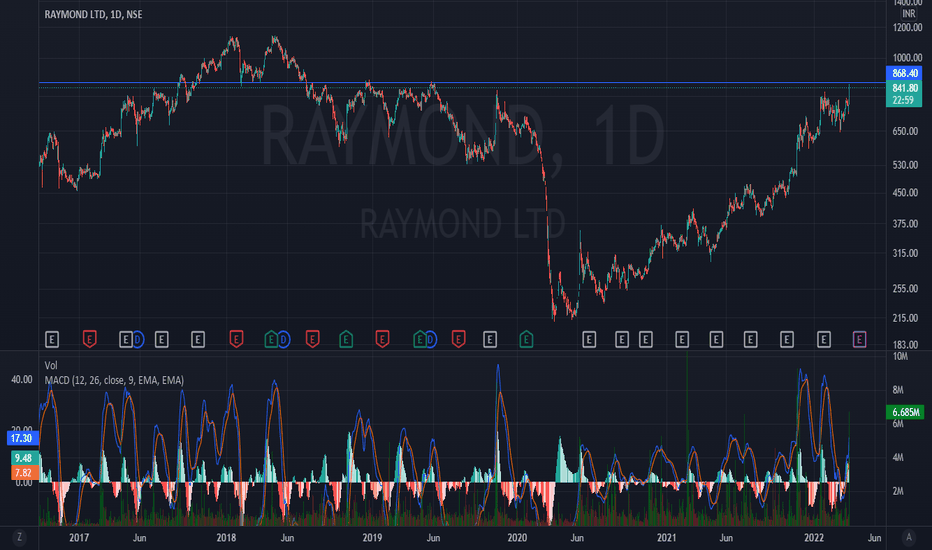Click the green earnings marker beside 2019 dividend marker
Screen dimensions: 932x550
point(420,340)
